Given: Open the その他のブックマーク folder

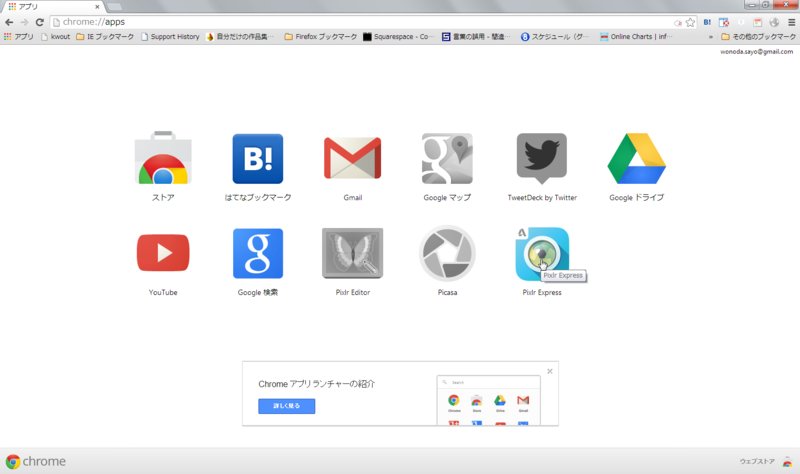Looking at the screenshot, I should 758,37.
